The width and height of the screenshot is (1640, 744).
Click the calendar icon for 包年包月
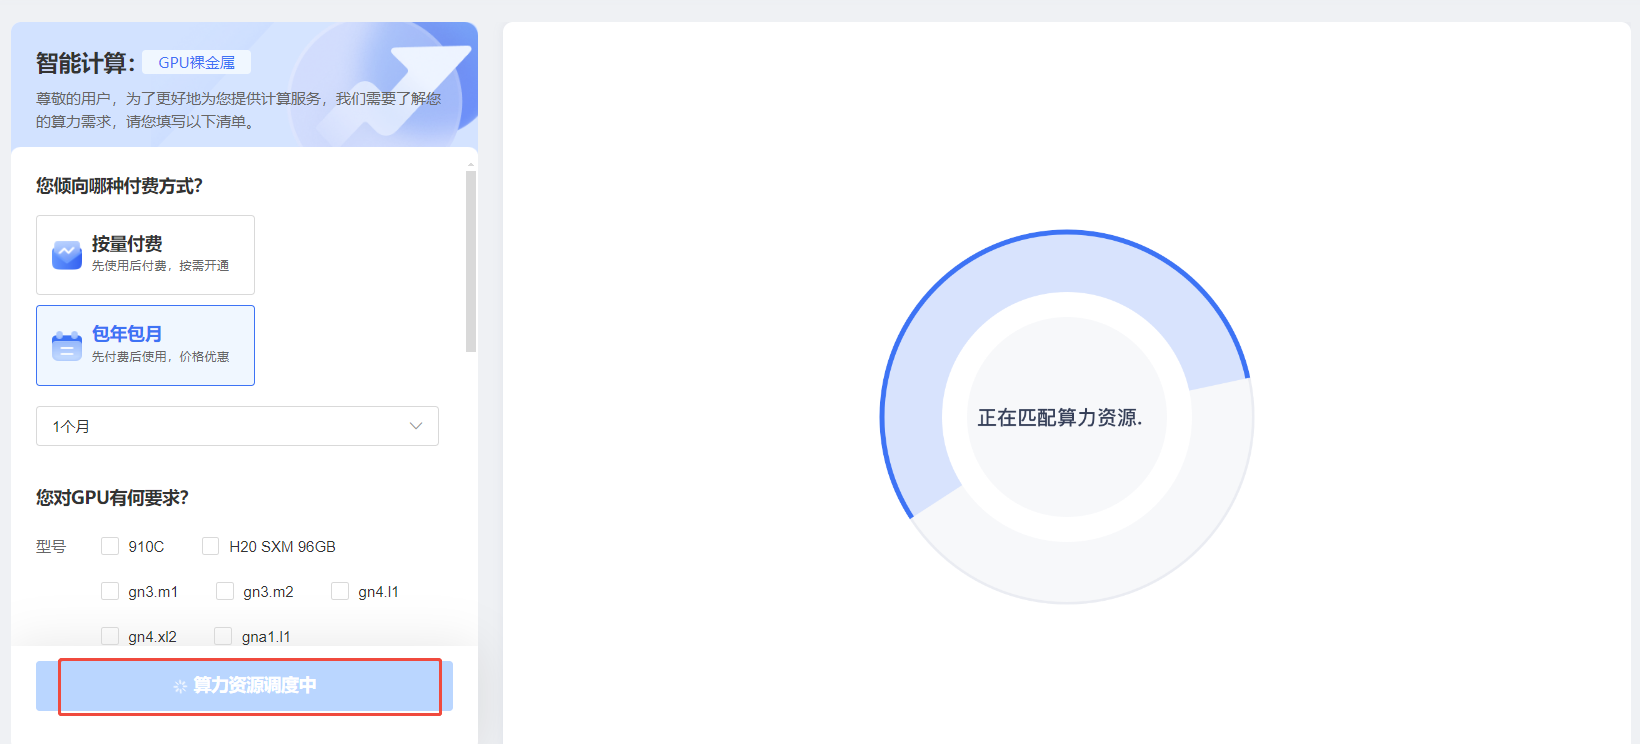(x=67, y=346)
